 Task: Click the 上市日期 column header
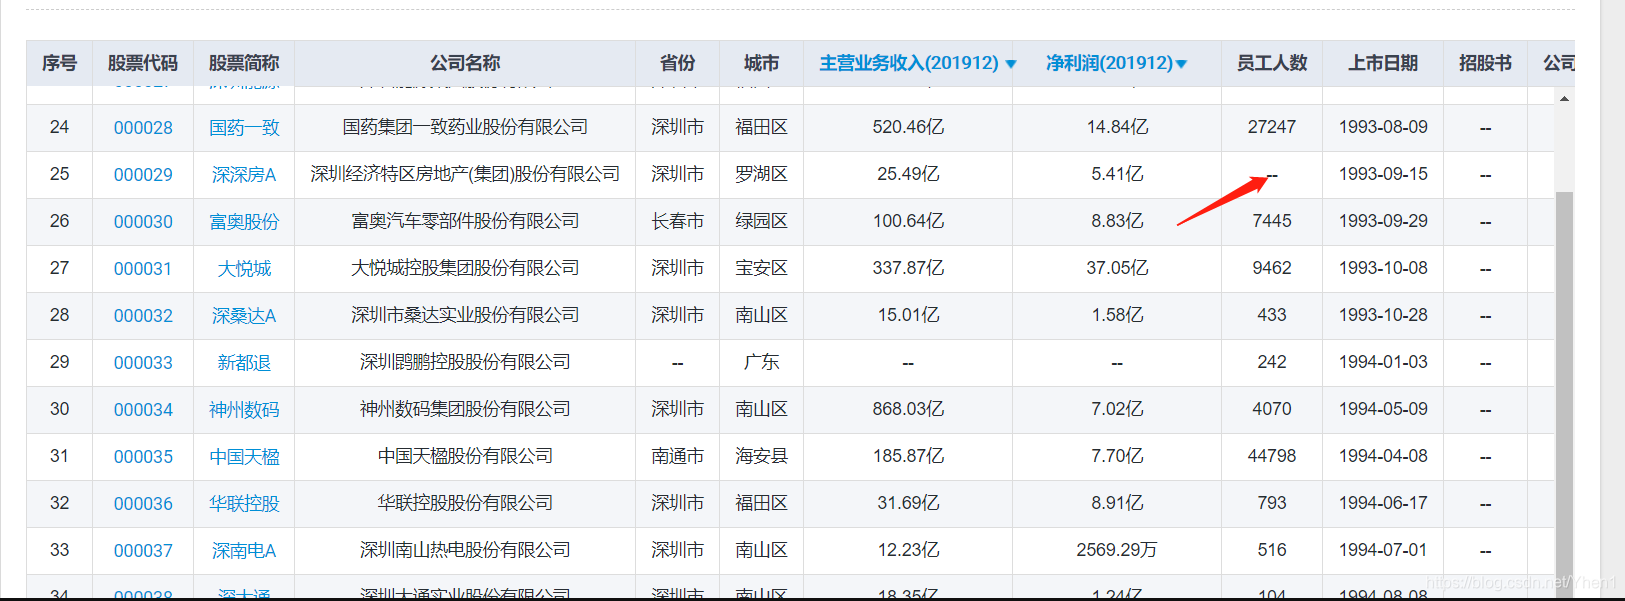(x=1383, y=63)
